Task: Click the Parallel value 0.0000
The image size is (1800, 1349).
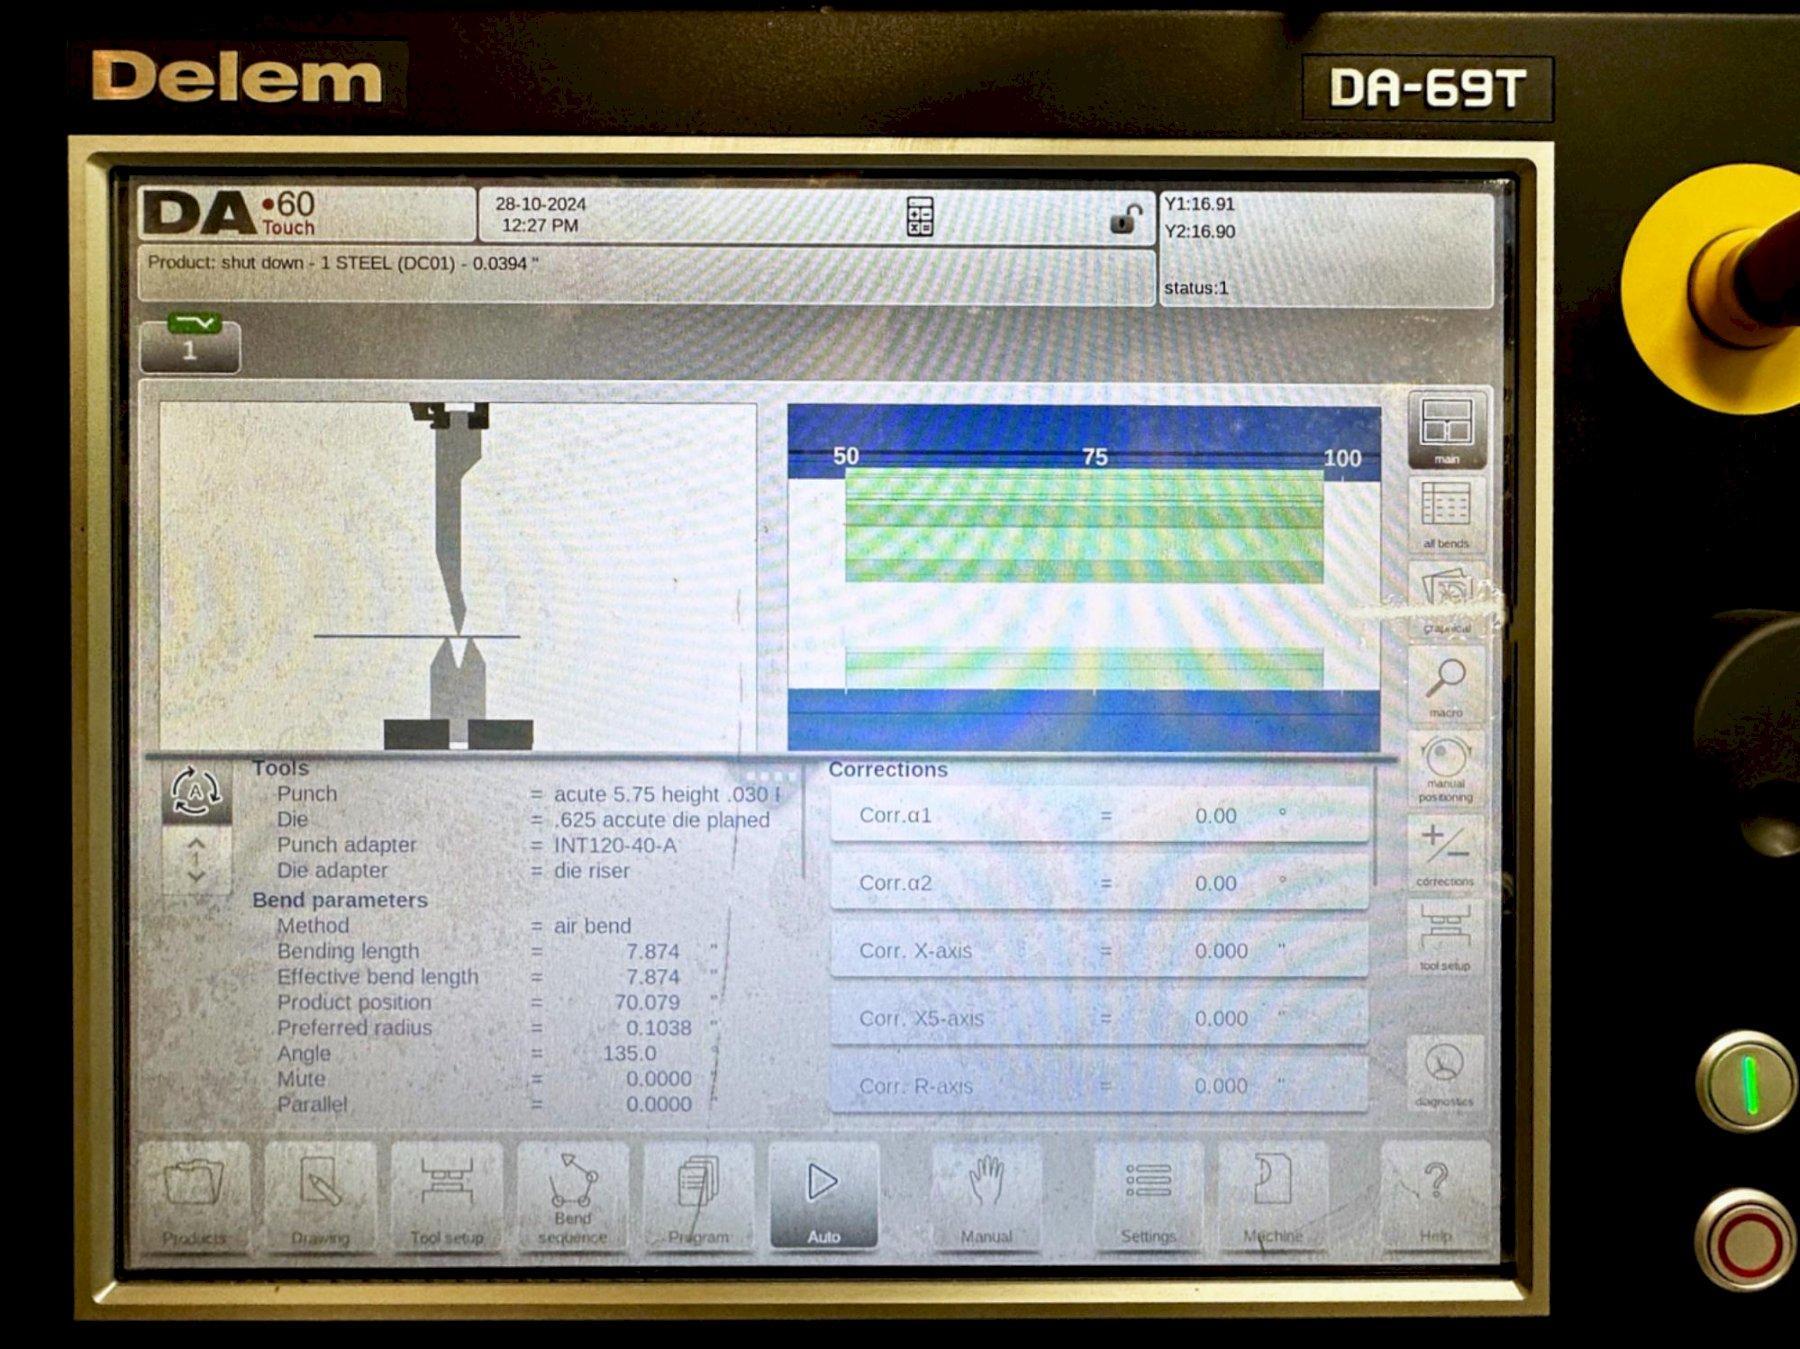Action: pyautogui.click(x=658, y=1104)
